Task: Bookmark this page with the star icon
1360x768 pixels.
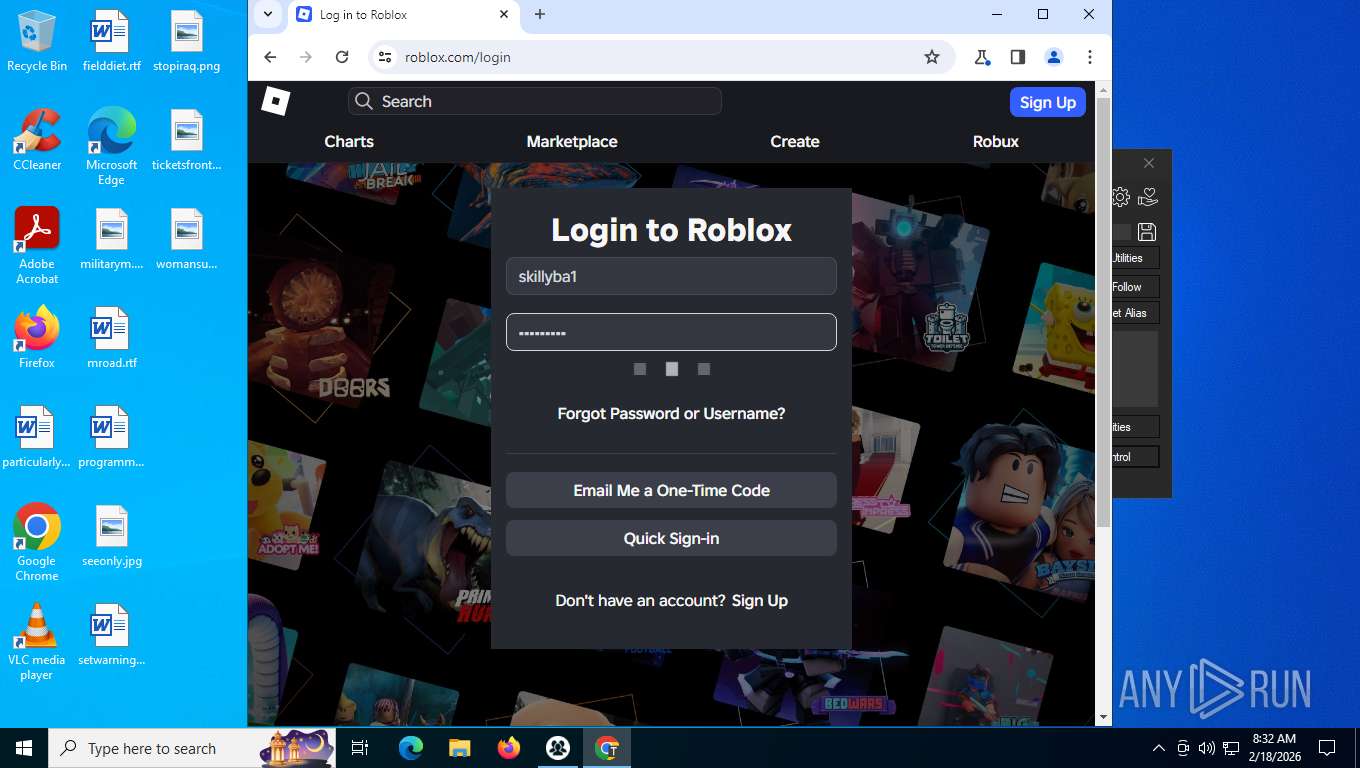Action: tap(932, 57)
